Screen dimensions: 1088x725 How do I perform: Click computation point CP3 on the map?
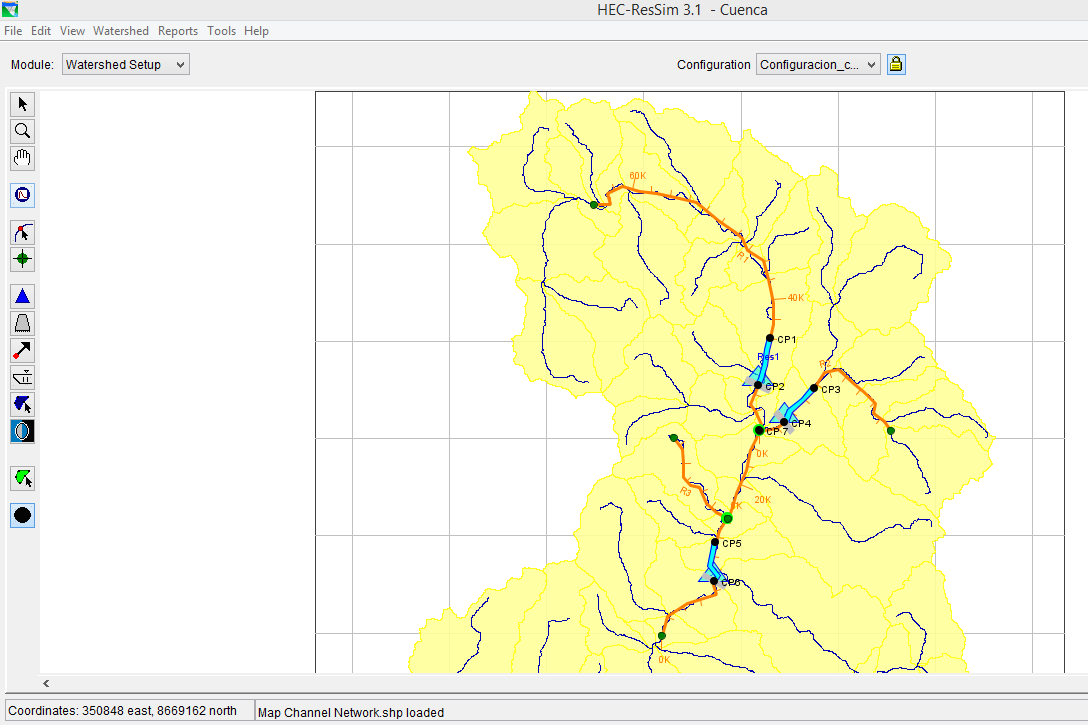tap(814, 389)
